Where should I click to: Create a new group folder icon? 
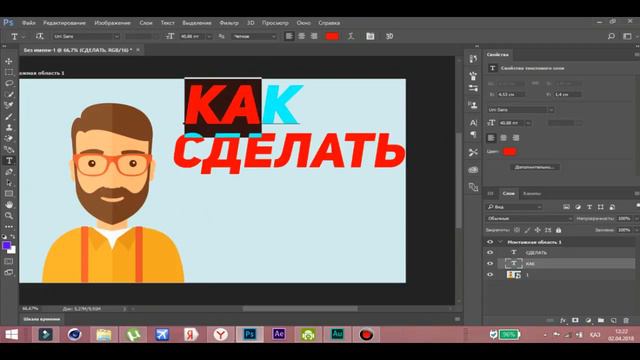coord(601,320)
